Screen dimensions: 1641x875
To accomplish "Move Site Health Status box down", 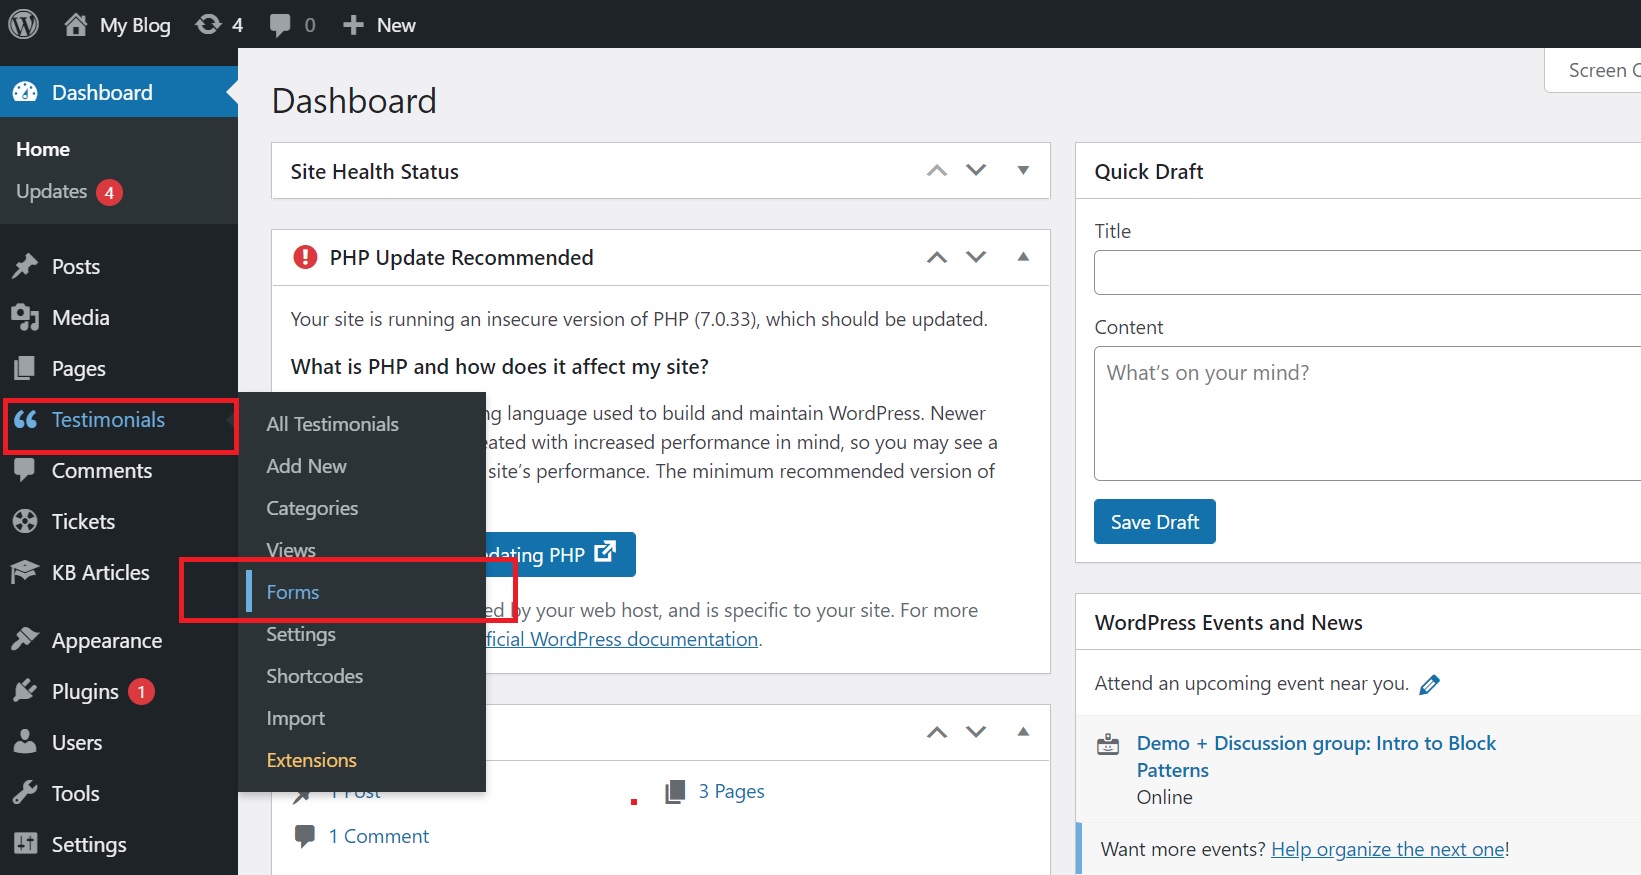I will coord(976,170).
